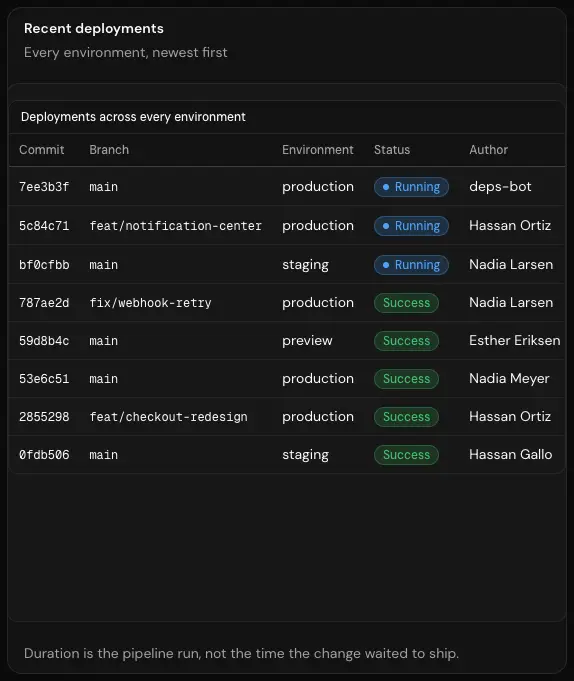Click the Success badge on the preview deployment
Screen dimensions: 574x681
[406, 341]
